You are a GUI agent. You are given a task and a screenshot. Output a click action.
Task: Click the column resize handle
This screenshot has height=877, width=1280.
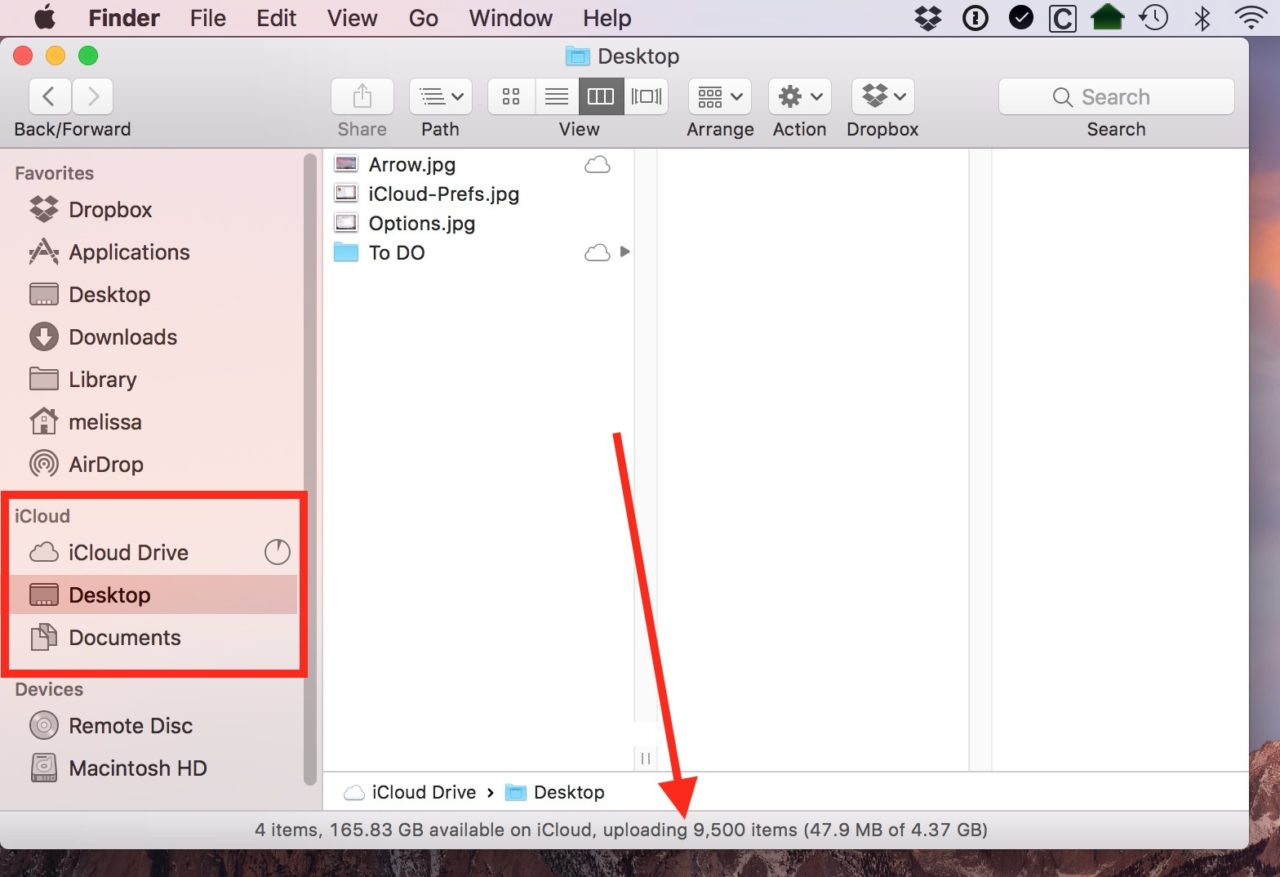(646, 759)
